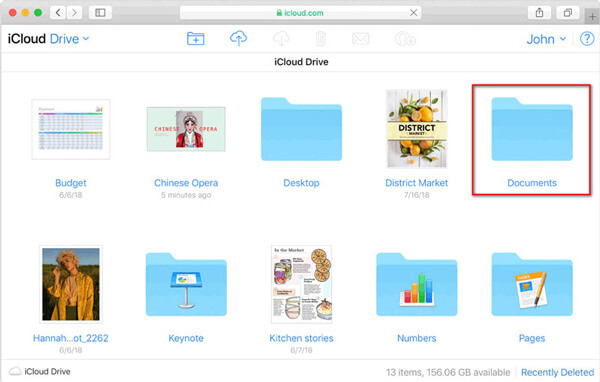Click the Budget file name

71,183
